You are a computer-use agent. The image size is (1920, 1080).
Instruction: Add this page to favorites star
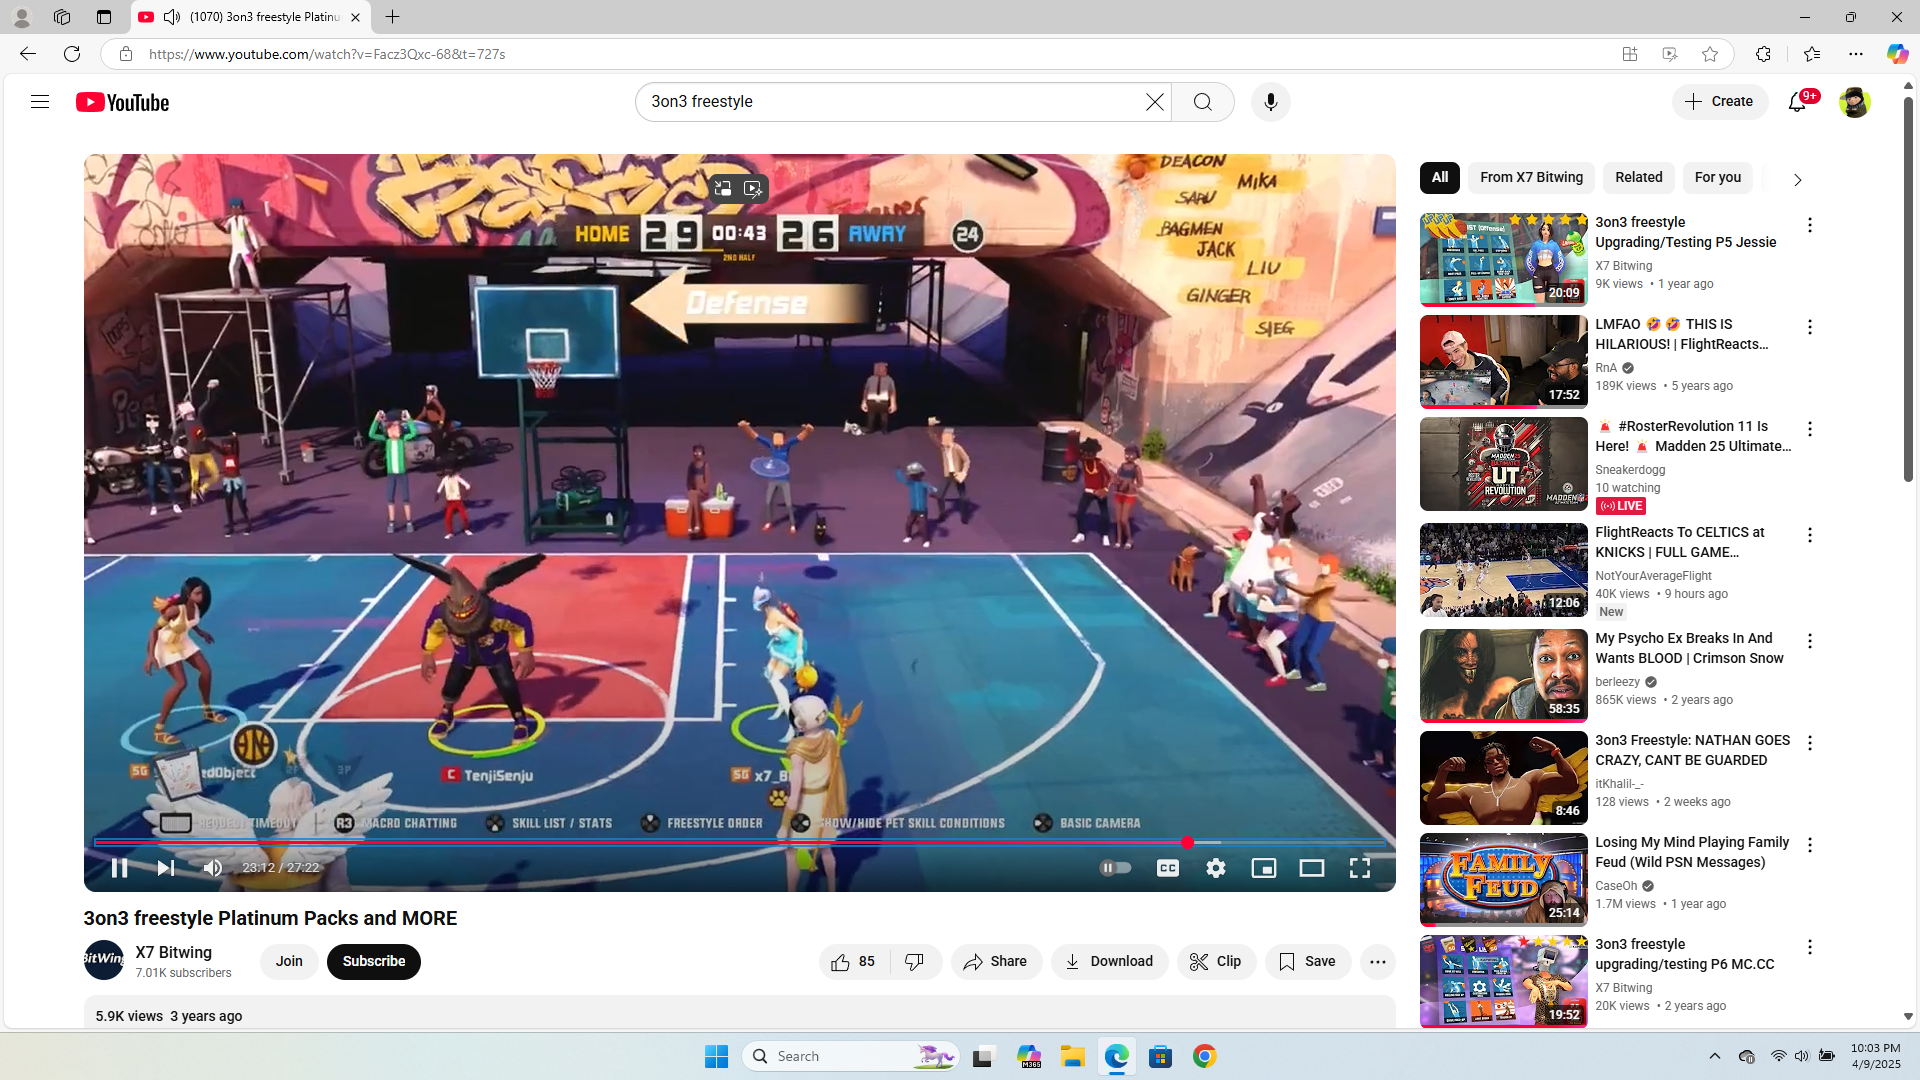pyautogui.click(x=1710, y=54)
